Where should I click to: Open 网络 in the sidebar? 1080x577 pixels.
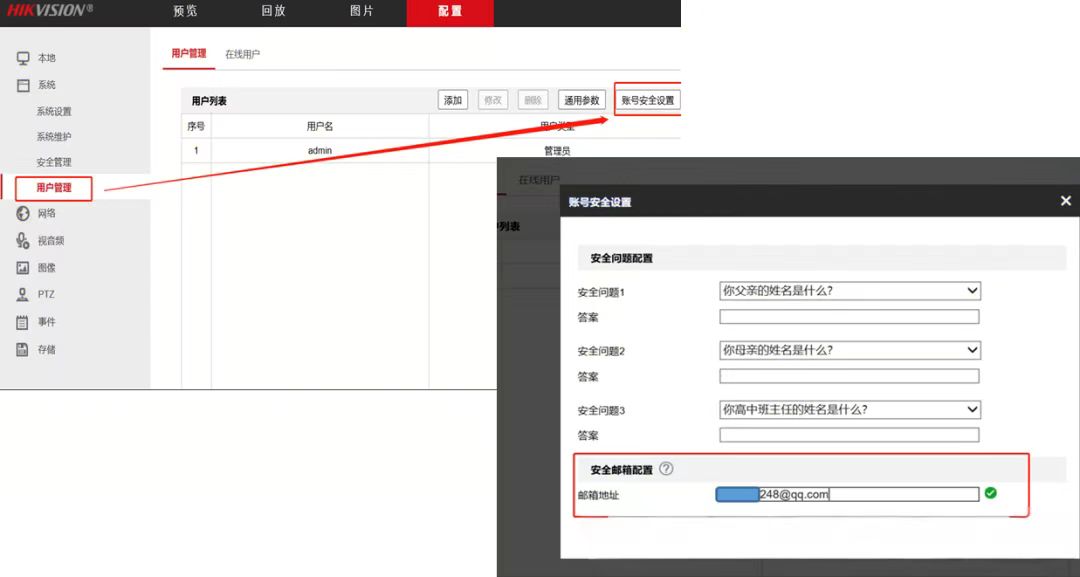tap(47, 213)
